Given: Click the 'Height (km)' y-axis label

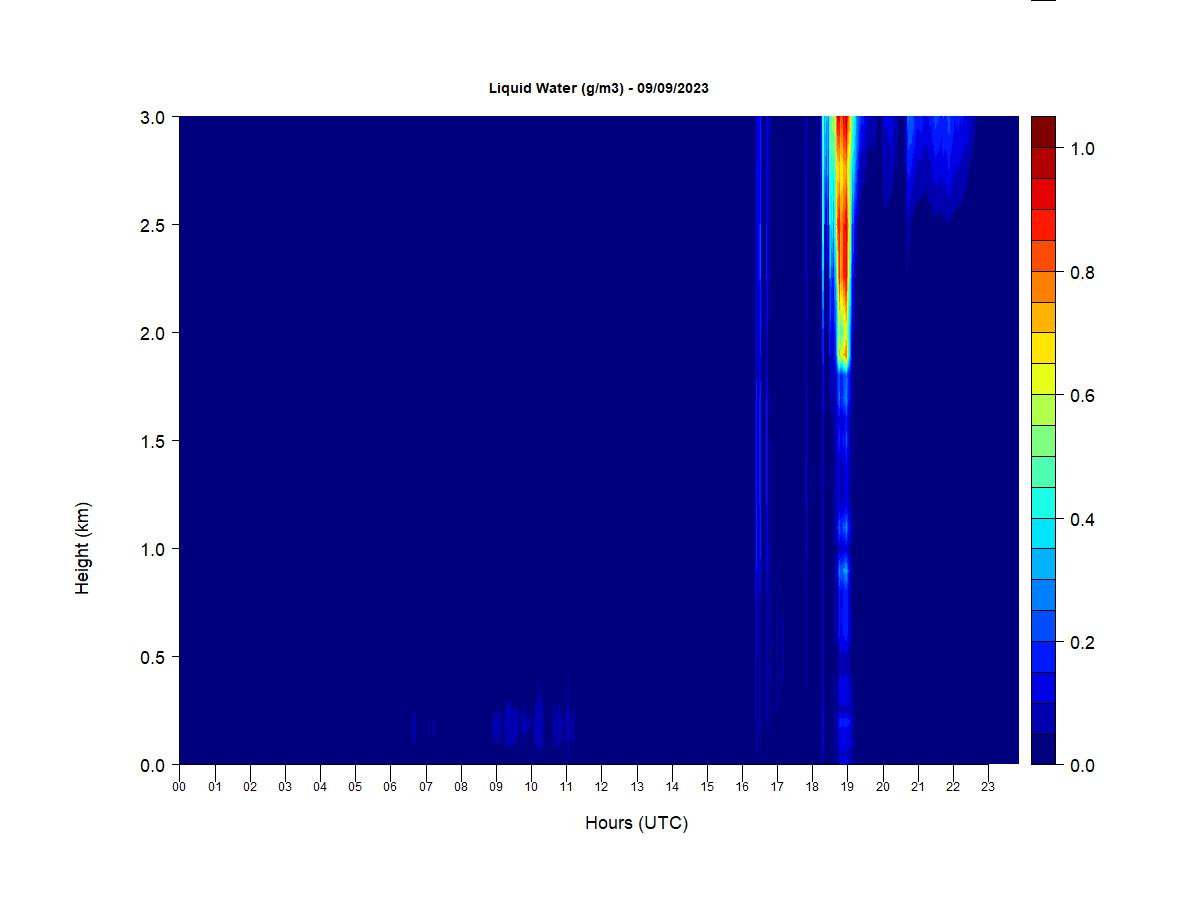Looking at the screenshot, I should pyautogui.click(x=82, y=548).
